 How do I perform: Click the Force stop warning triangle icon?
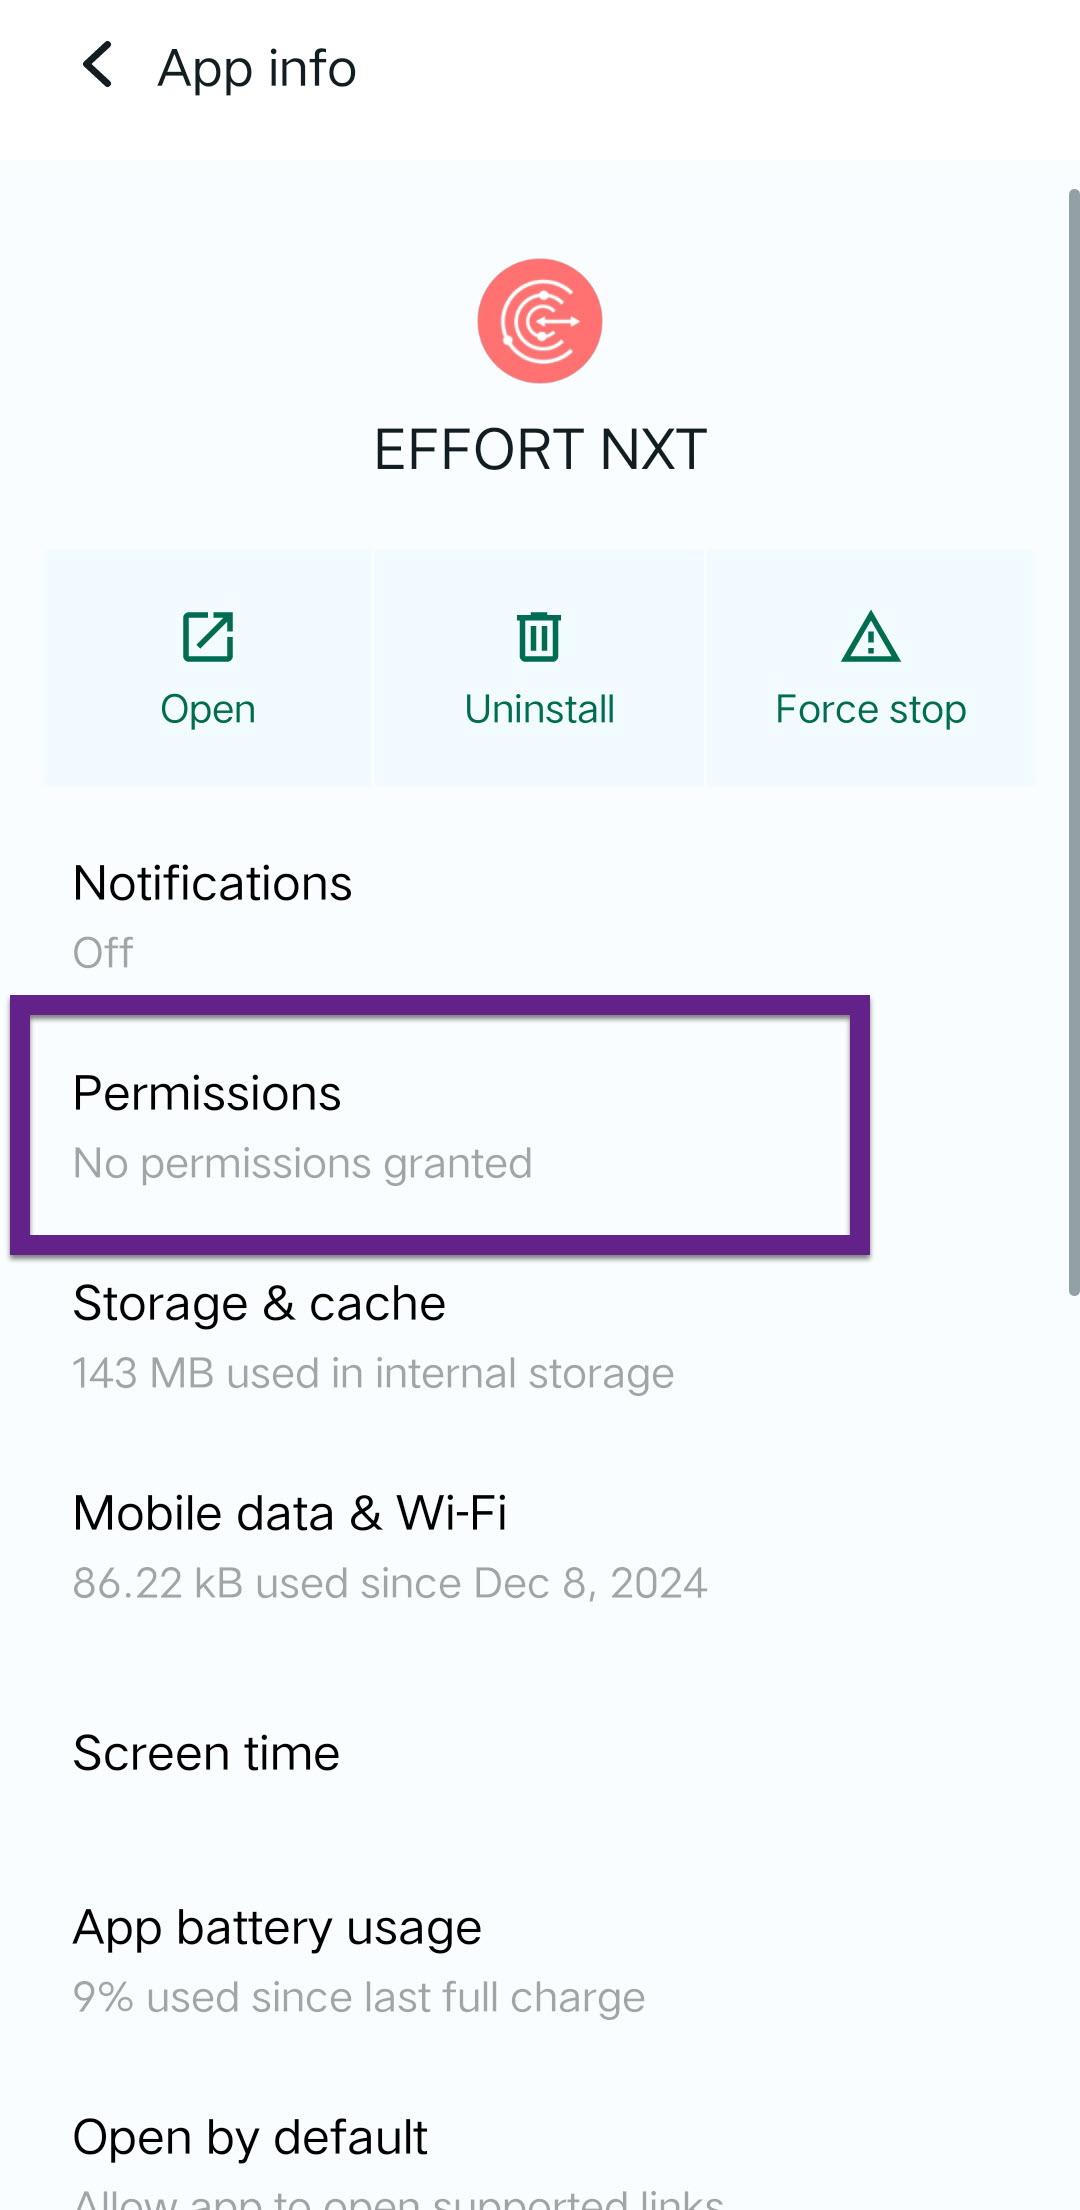coord(871,637)
